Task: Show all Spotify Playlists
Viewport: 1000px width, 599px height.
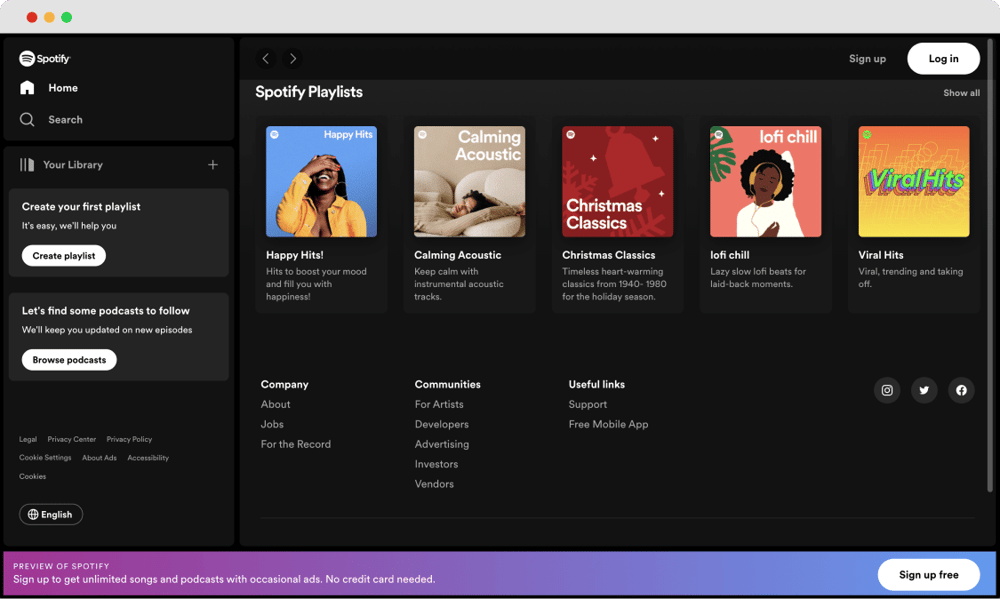Action: pyautogui.click(x=961, y=92)
